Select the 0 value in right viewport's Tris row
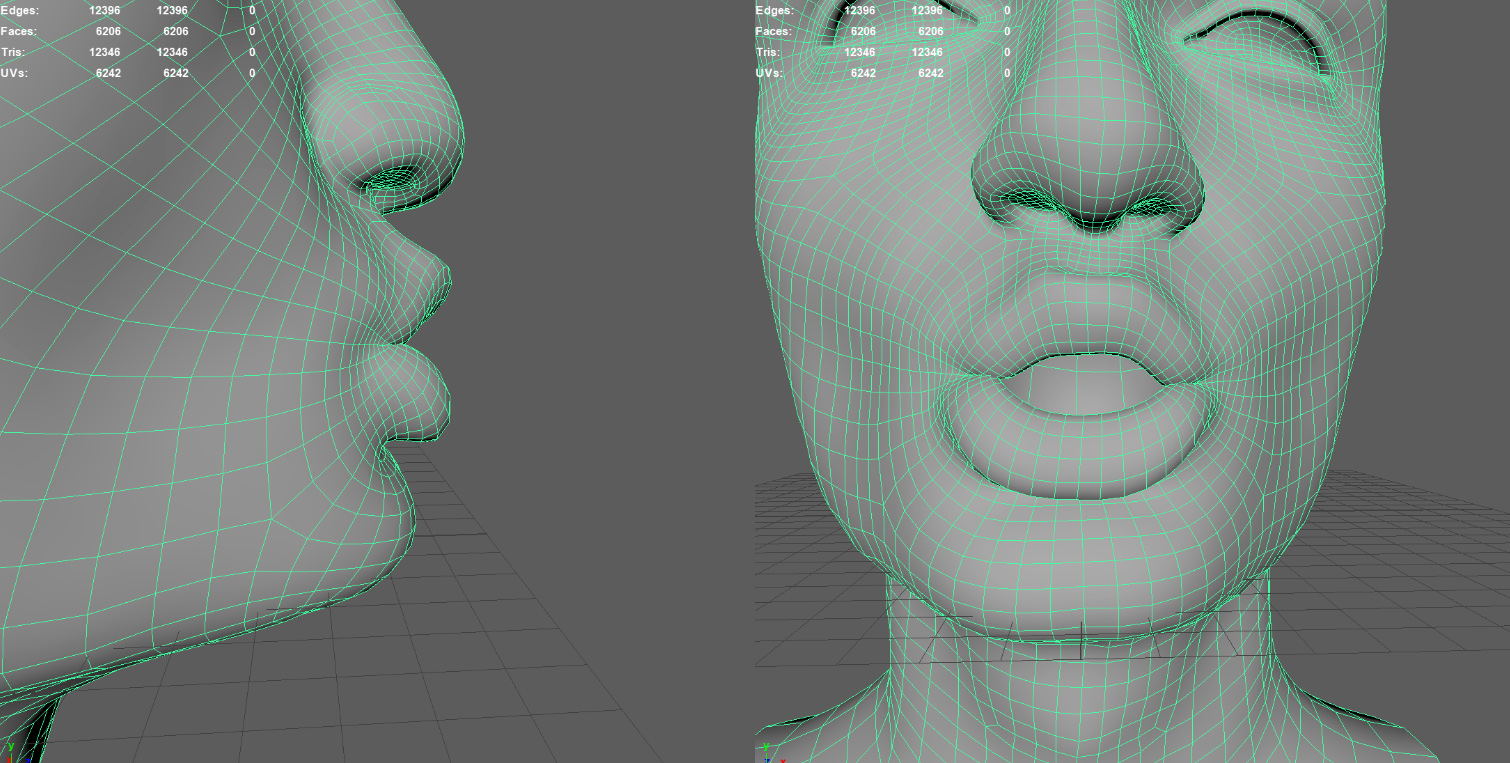 click(x=1007, y=52)
